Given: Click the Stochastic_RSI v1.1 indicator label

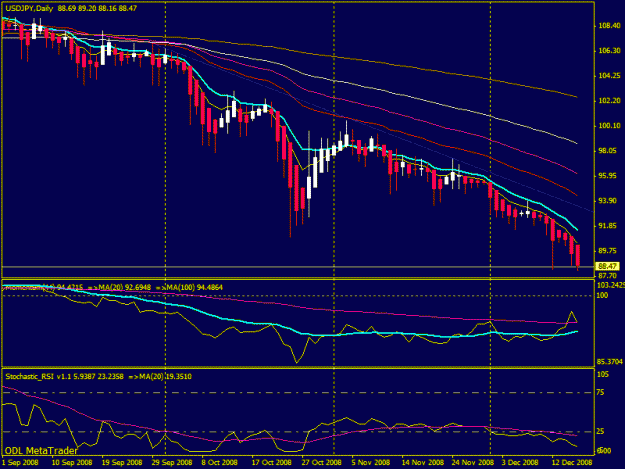Looking at the screenshot, I should [98, 377].
